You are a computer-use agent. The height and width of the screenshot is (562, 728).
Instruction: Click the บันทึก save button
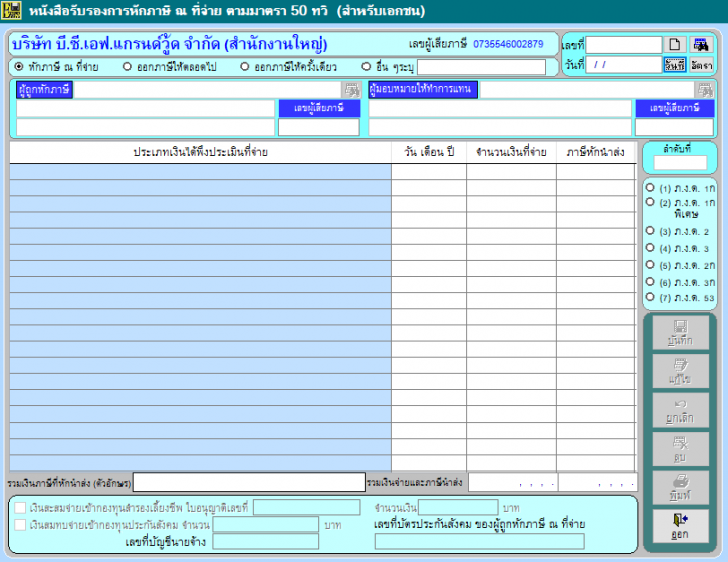[680, 333]
